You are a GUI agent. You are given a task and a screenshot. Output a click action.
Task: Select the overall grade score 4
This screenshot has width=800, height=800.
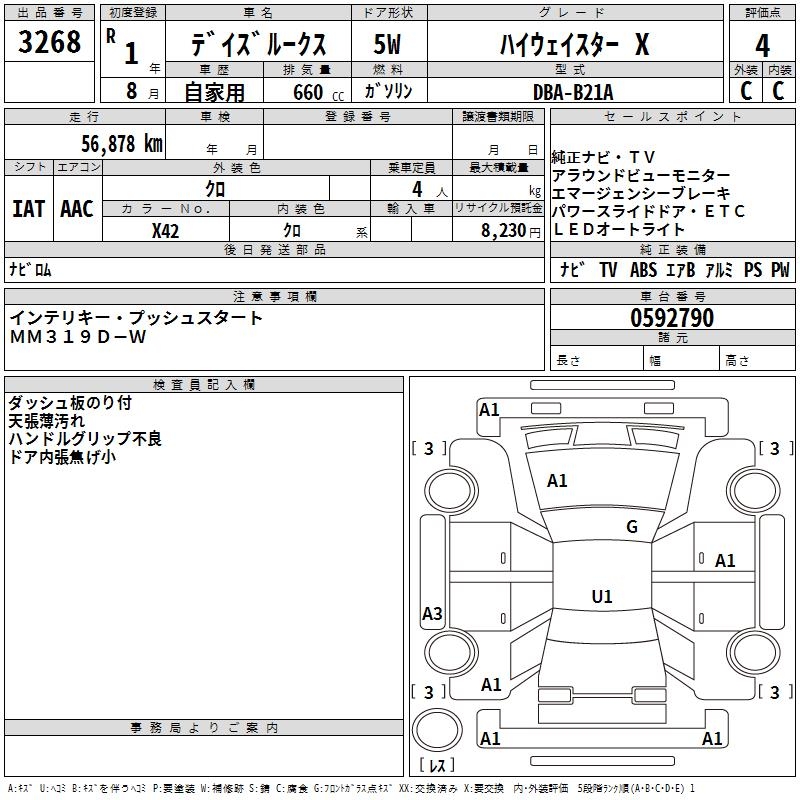point(762,44)
